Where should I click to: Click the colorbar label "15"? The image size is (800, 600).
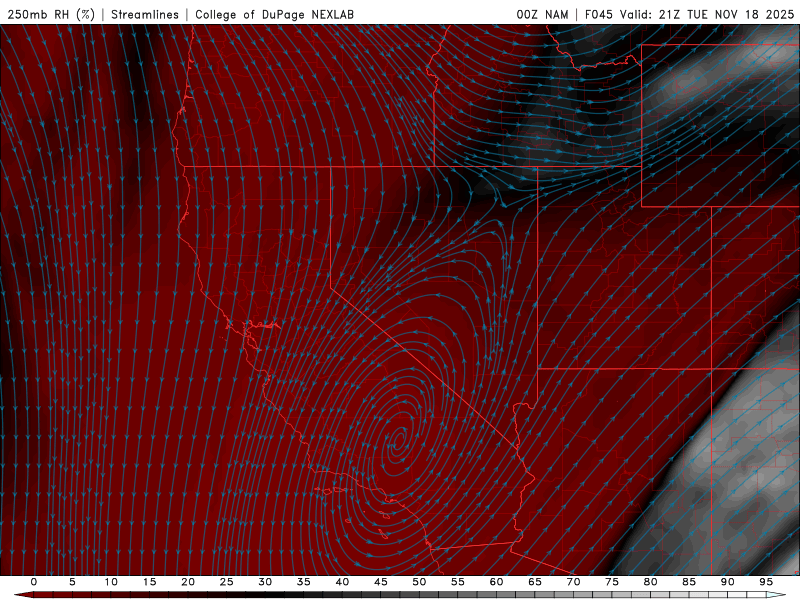pos(149,582)
